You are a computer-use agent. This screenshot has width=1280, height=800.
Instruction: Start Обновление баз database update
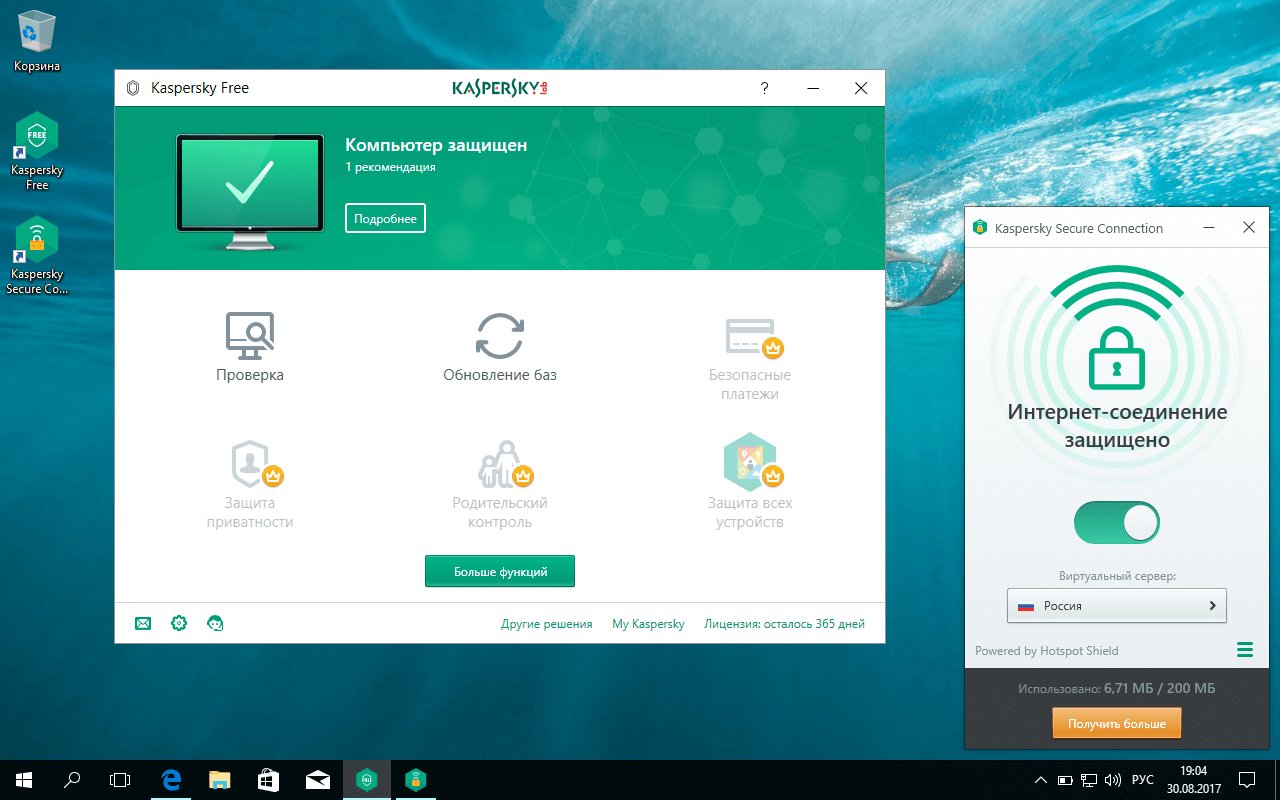500,347
